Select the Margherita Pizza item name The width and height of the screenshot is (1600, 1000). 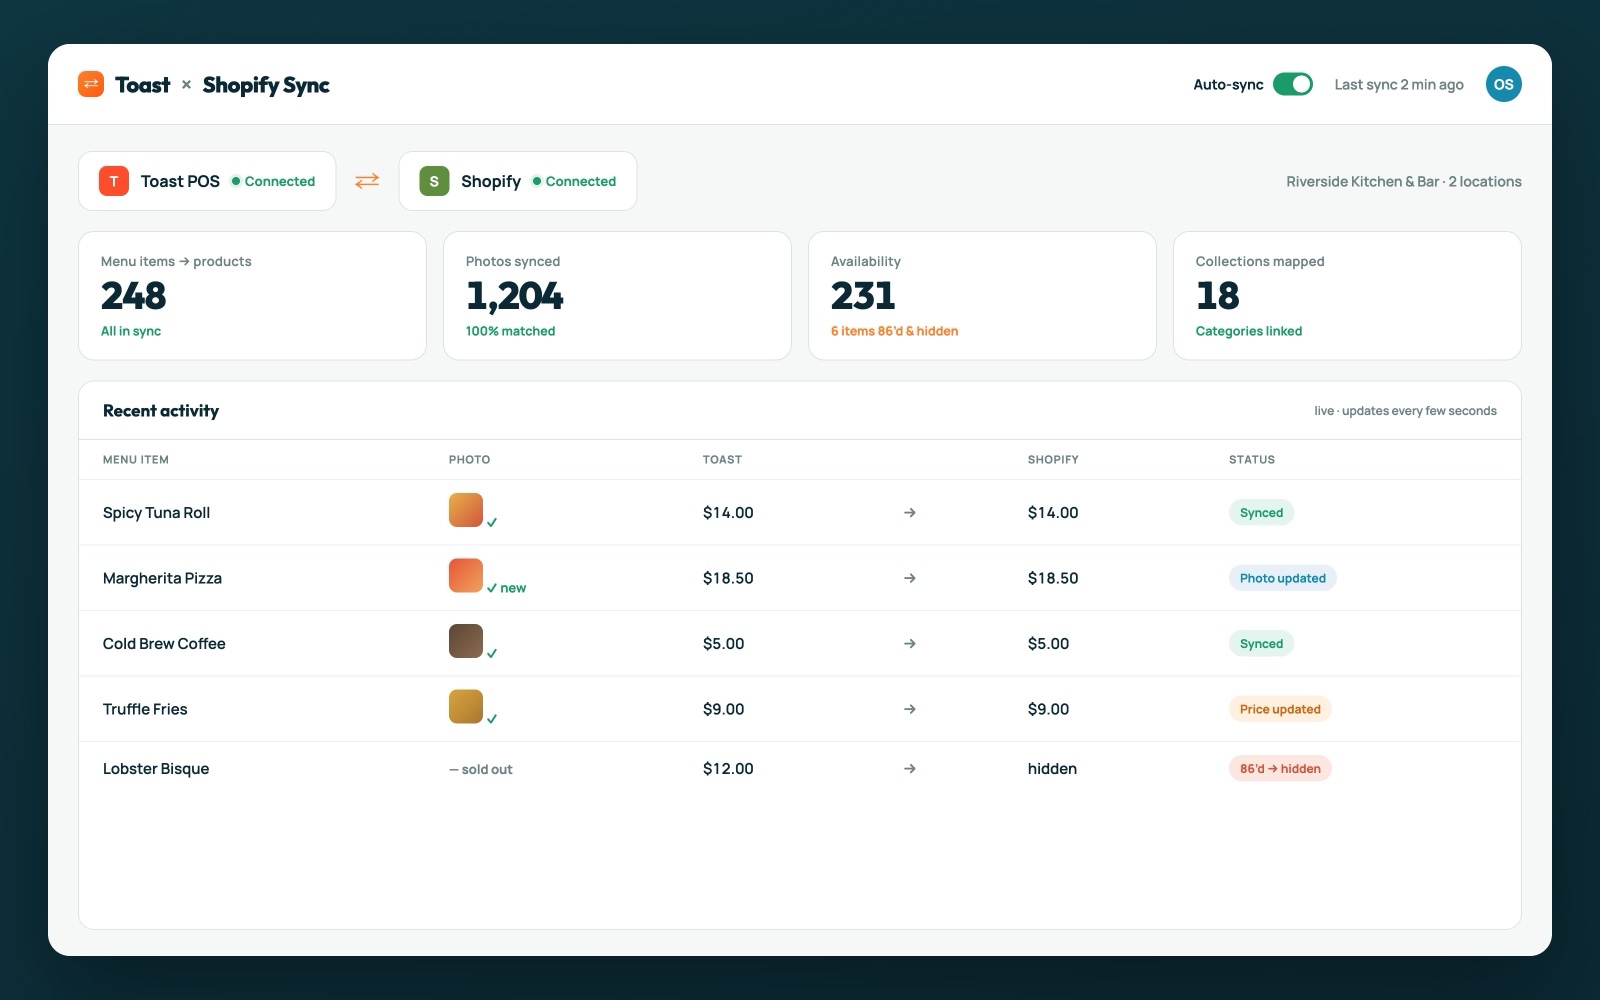(162, 578)
